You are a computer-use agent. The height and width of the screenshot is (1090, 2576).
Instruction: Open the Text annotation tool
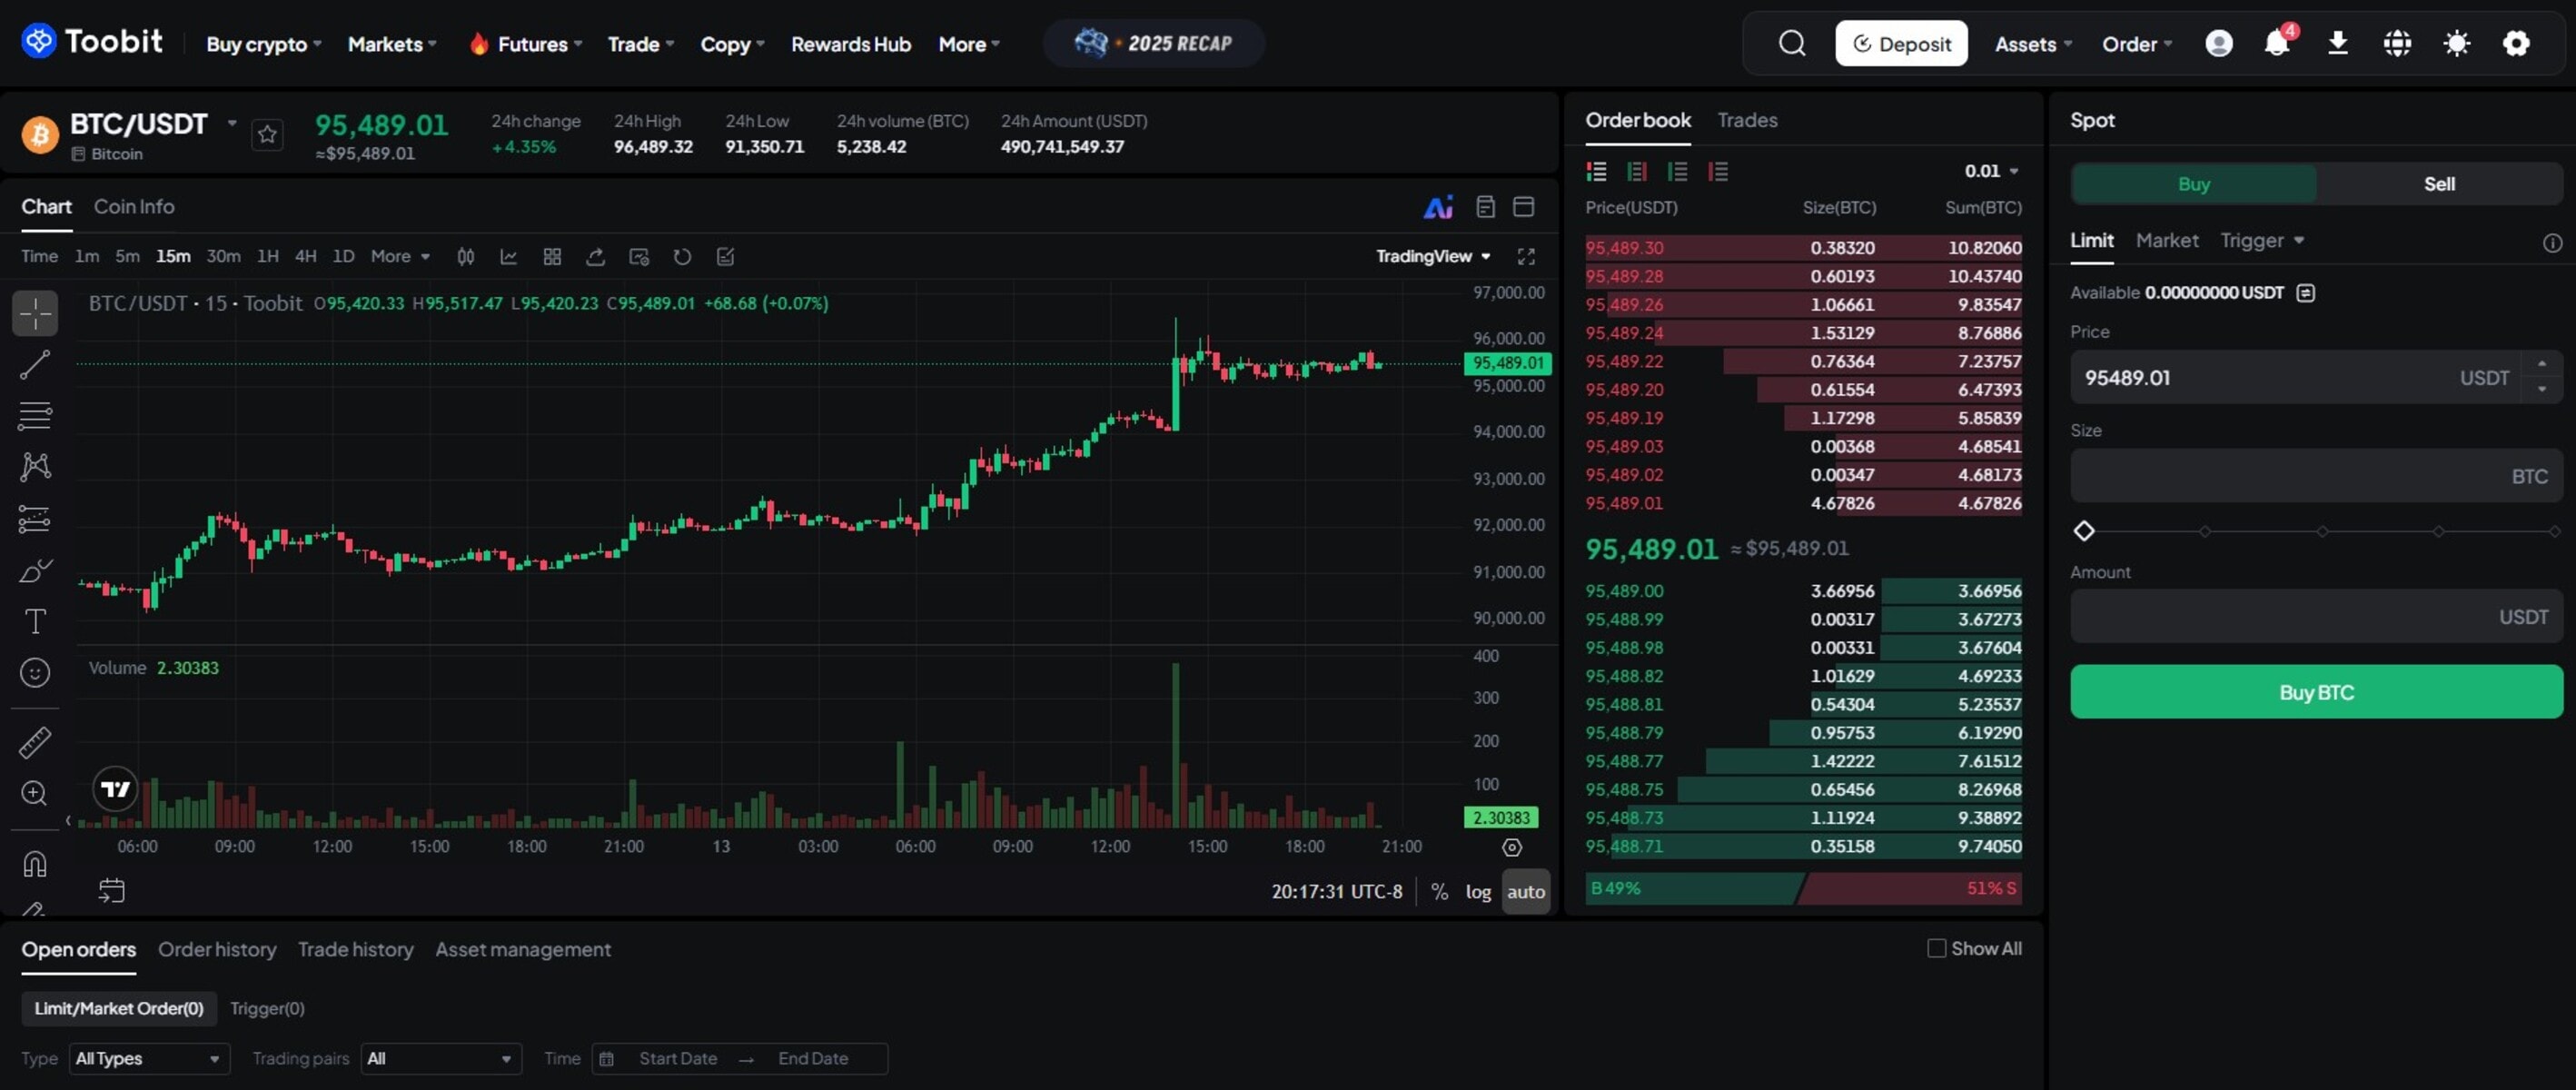[35, 621]
